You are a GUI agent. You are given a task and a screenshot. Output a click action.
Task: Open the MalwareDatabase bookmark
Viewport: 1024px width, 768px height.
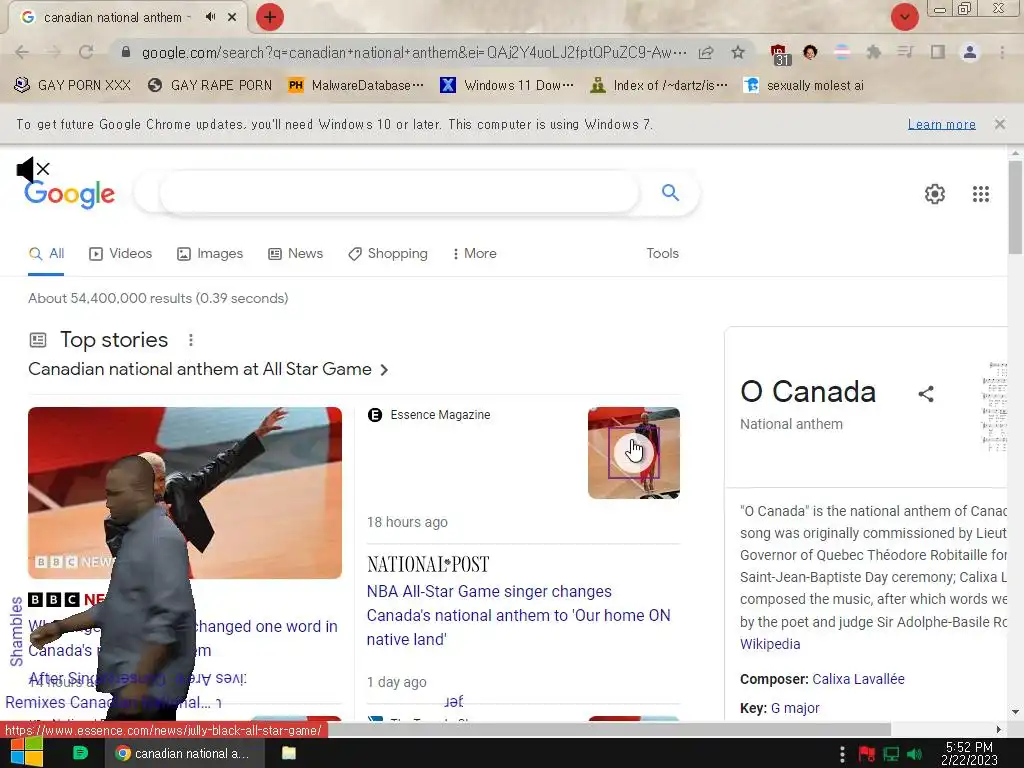pos(356,86)
